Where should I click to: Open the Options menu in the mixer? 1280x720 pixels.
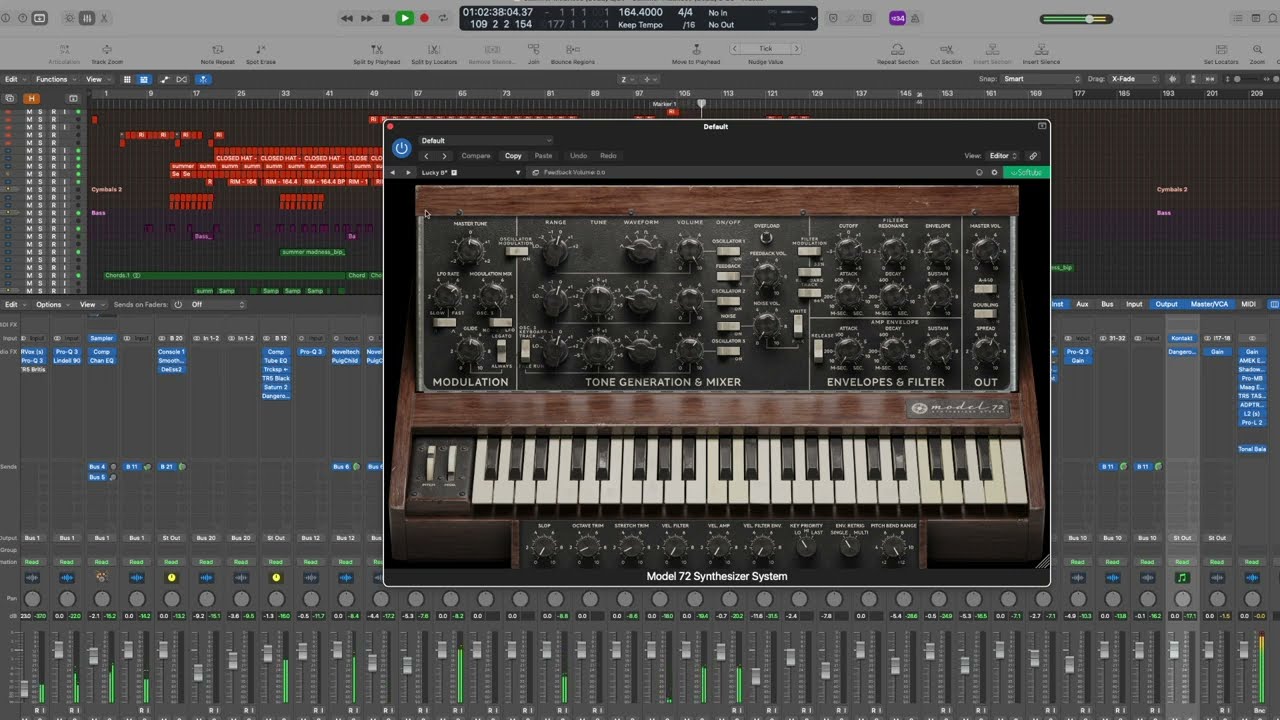(52, 304)
